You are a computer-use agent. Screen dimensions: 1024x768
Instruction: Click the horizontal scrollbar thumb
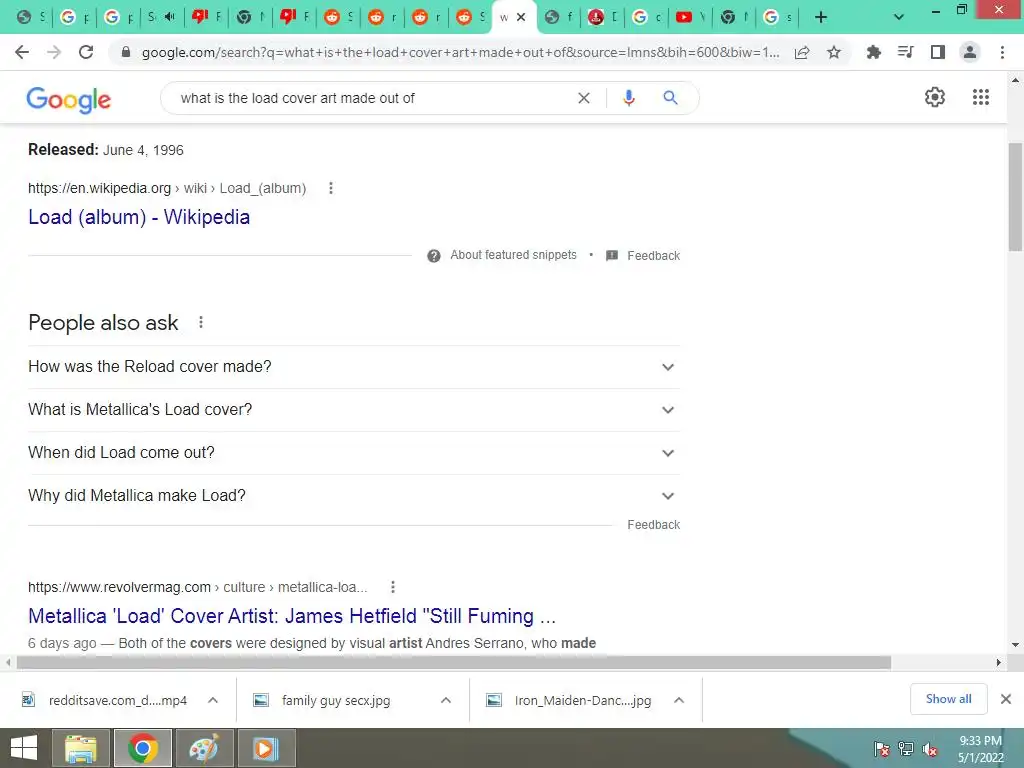click(454, 662)
